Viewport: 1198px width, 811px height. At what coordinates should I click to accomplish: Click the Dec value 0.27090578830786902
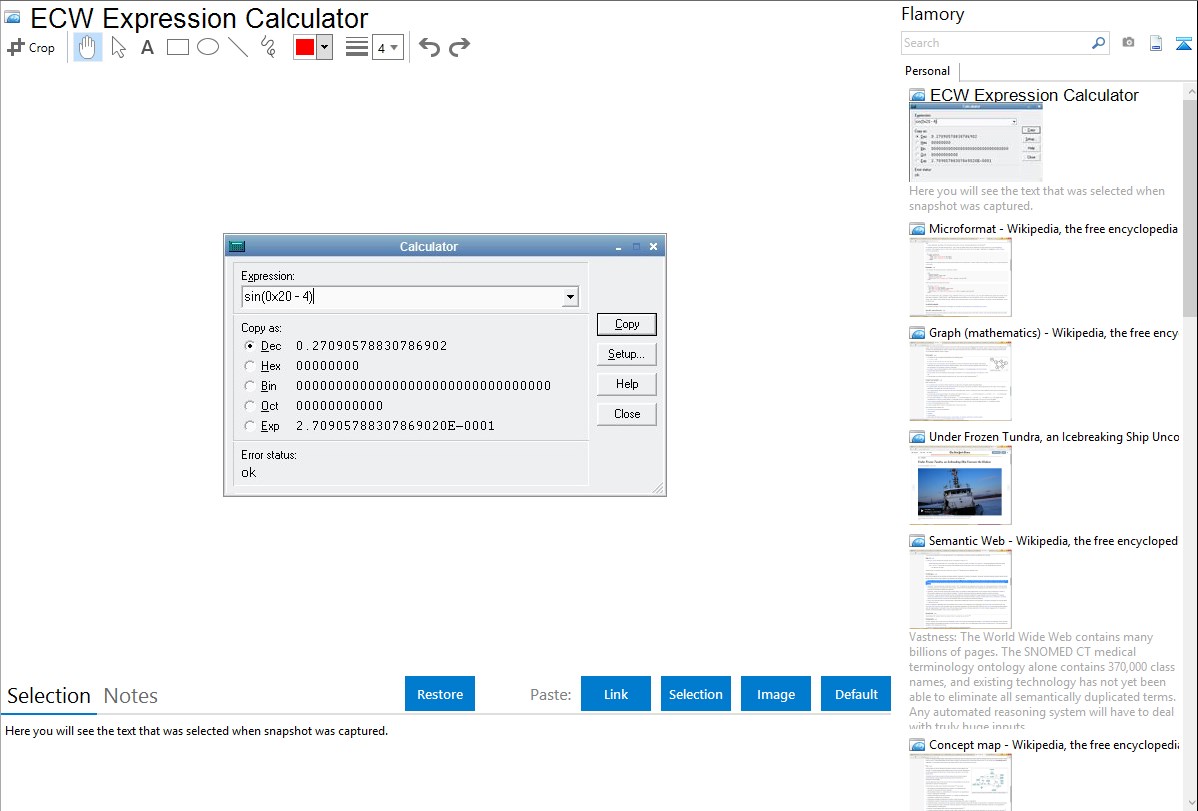(x=371, y=345)
